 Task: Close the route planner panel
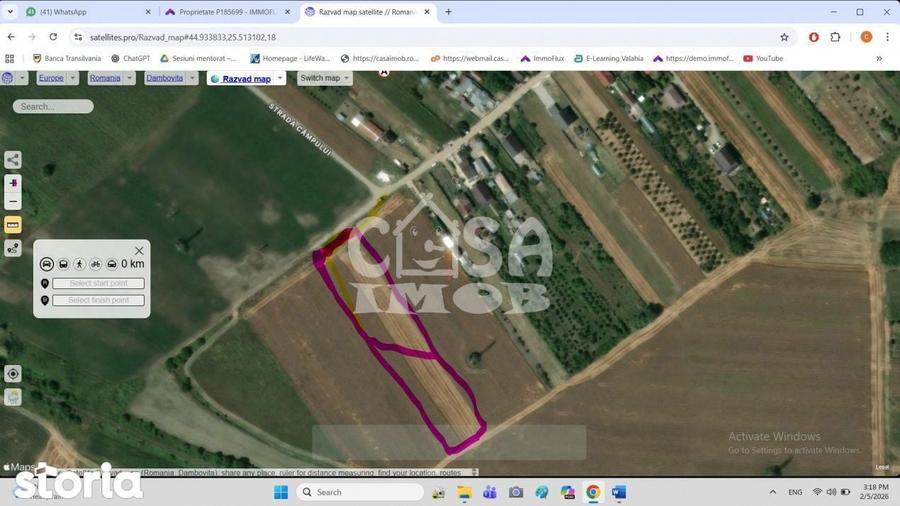click(x=139, y=251)
